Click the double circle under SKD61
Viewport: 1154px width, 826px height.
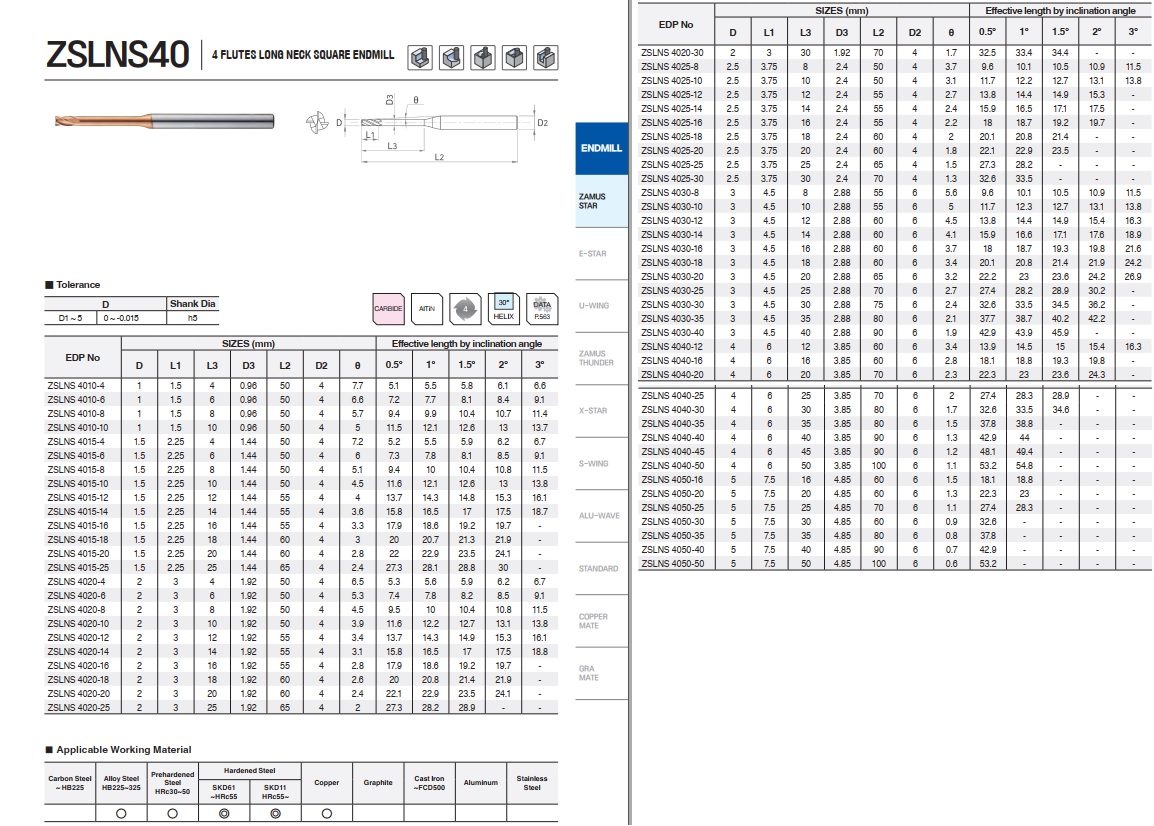pos(224,813)
